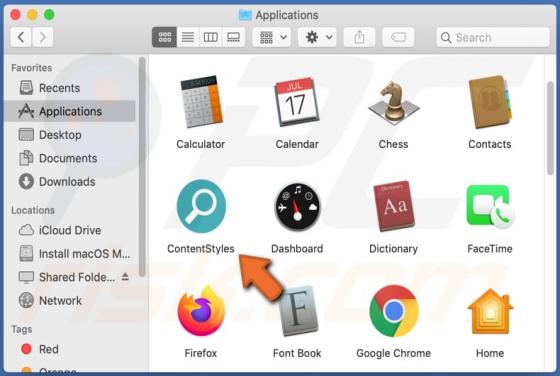Click the Edit Tags toolbar button
The height and width of the screenshot is (376, 560).
pyautogui.click(x=398, y=37)
